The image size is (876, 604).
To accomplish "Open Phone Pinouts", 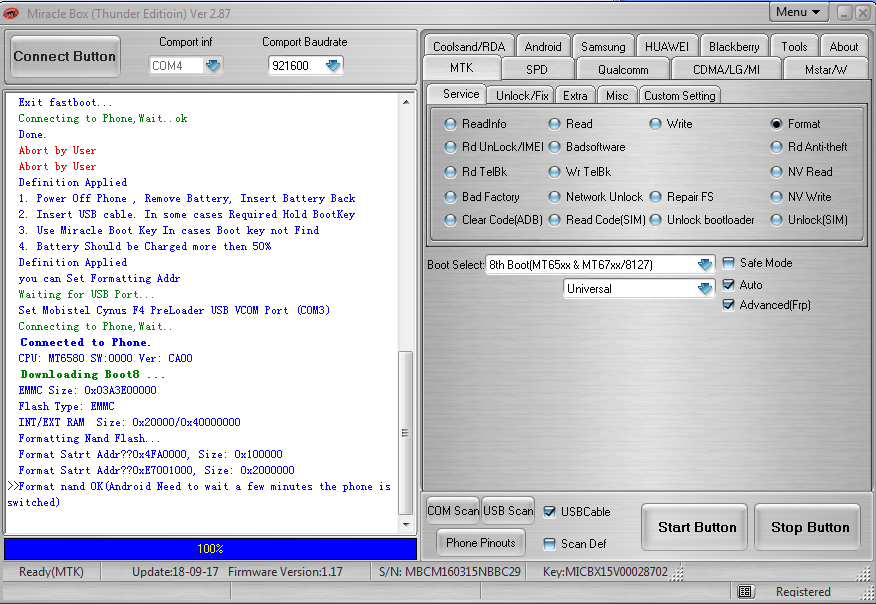I will [x=480, y=543].
